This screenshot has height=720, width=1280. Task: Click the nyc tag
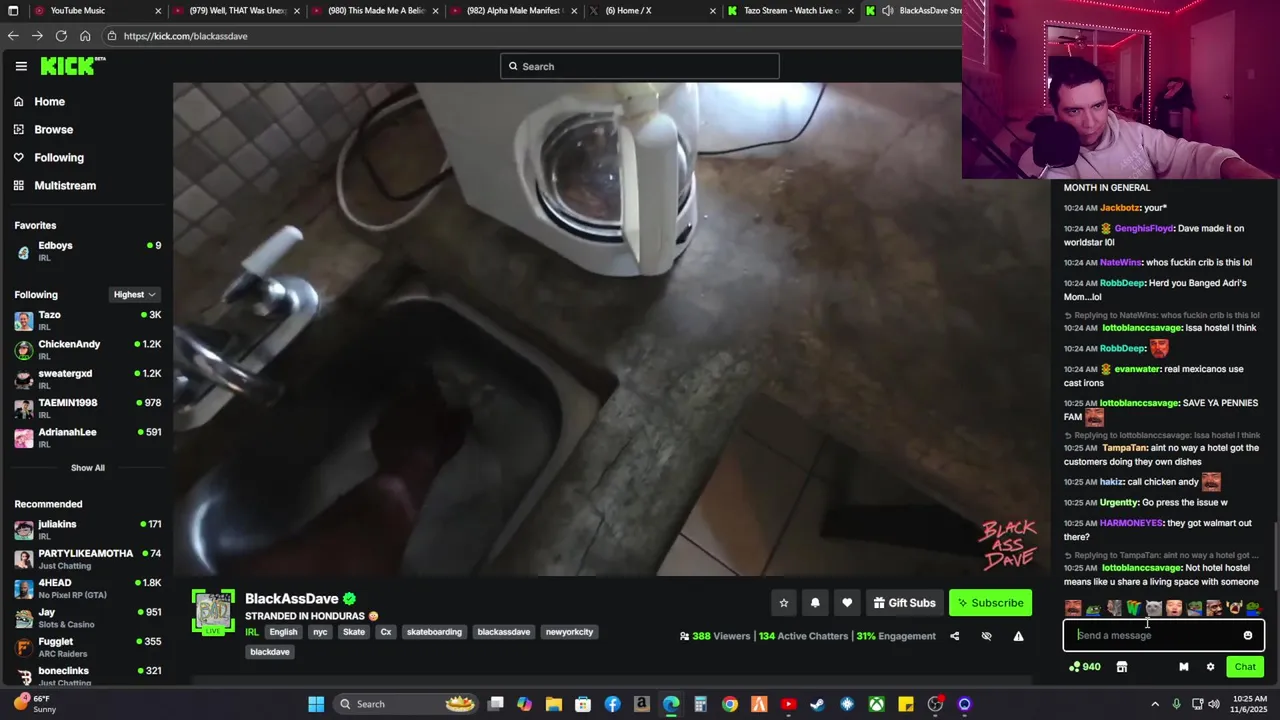[320, 632]
